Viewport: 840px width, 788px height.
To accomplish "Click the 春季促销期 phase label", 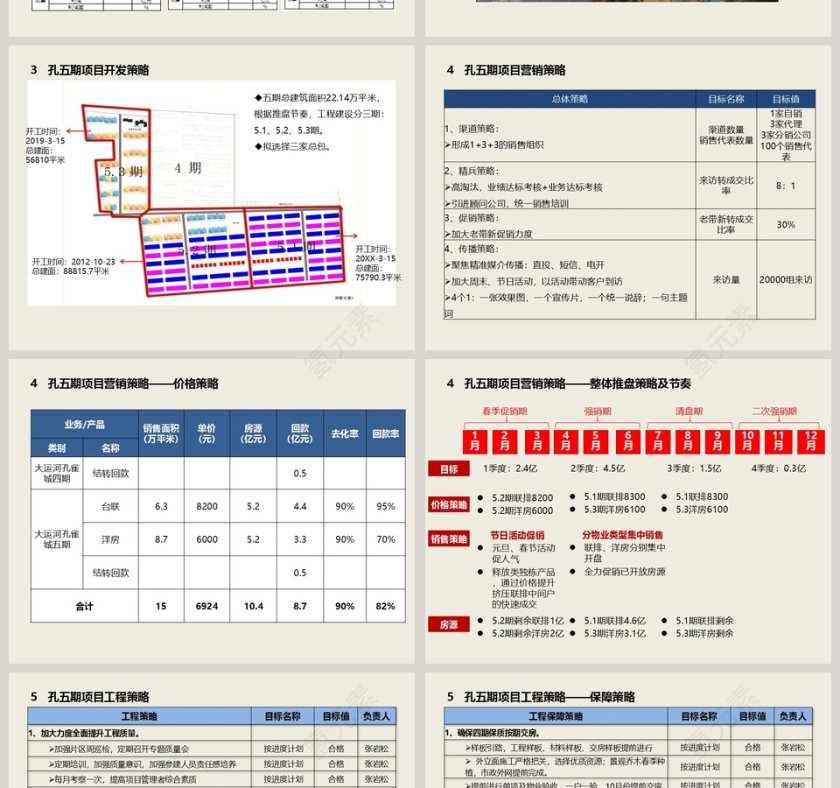I will (505, 411).
